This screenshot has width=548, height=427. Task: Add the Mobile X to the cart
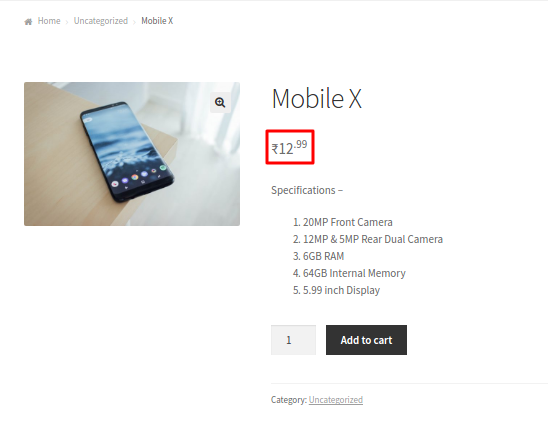(366, 340)
